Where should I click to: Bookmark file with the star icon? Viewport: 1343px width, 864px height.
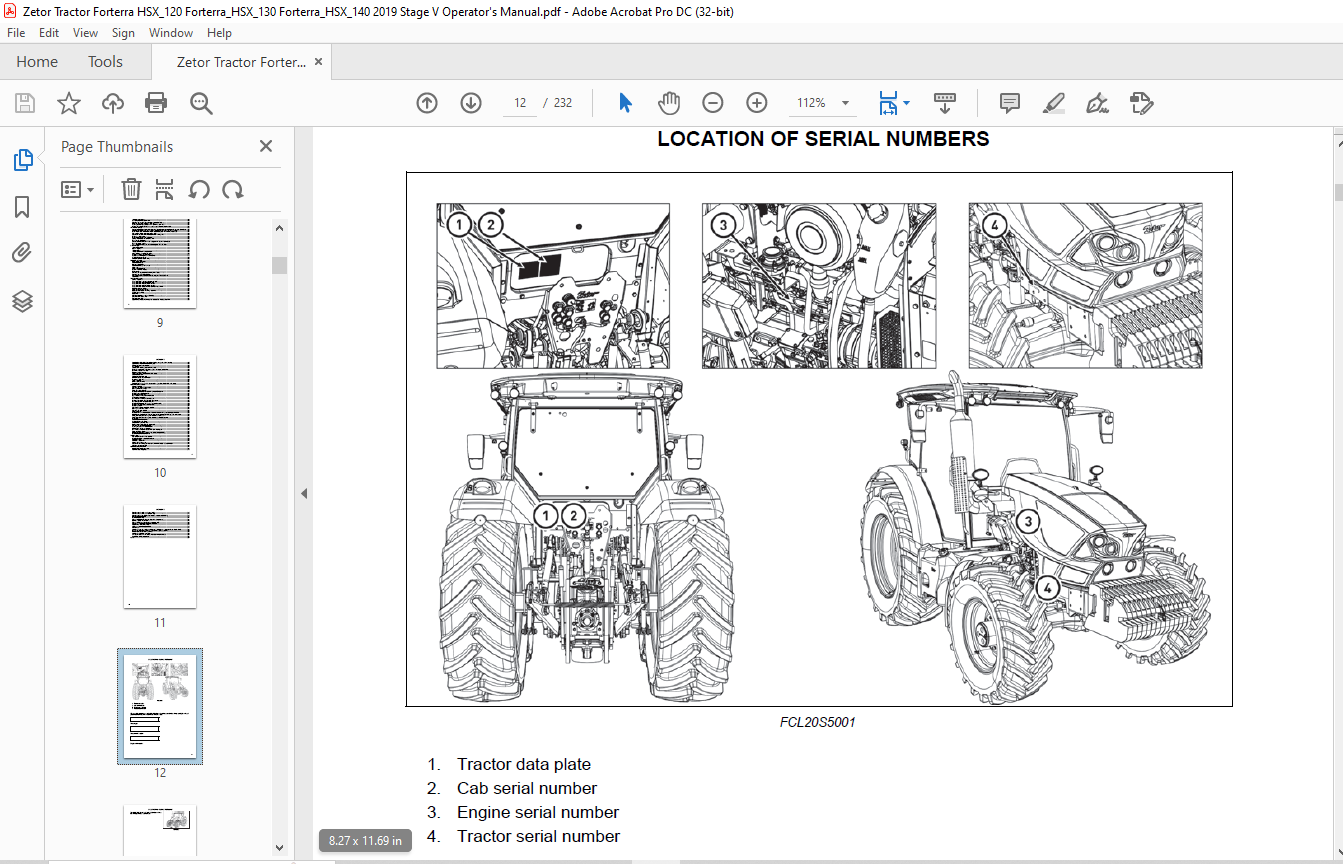pyautogui.click(x=68, y=103)
